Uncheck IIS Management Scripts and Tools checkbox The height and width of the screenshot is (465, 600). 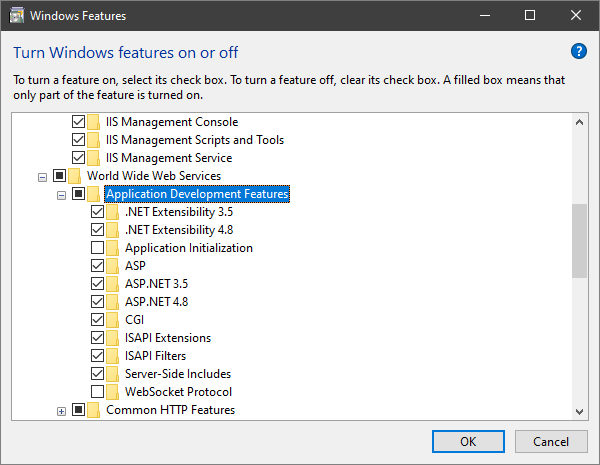pyautogui.click(x=78, y=140)
